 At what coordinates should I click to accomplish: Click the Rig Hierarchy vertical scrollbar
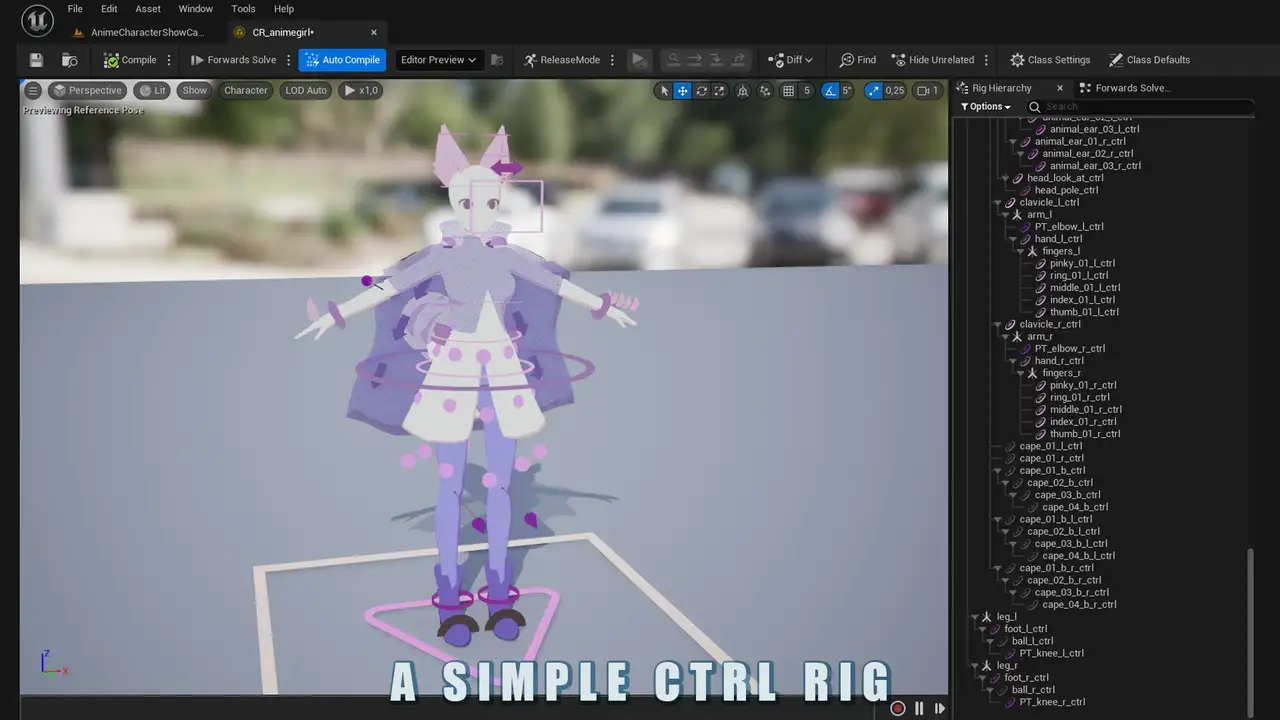[1250, 630]
